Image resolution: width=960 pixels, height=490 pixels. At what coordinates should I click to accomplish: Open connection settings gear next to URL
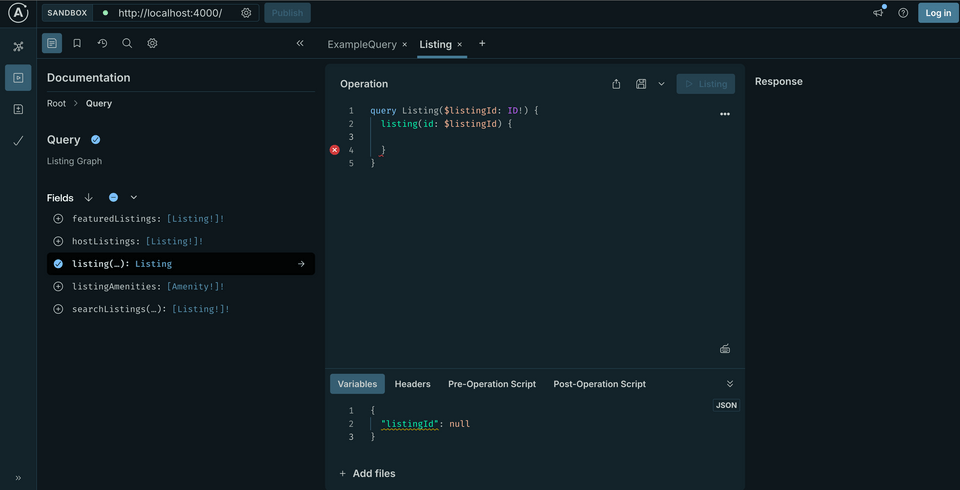click(x=246, y=13)
